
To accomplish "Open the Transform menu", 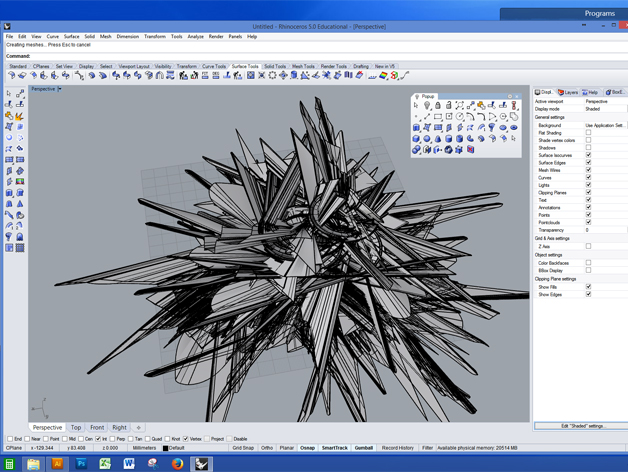I will [154, 36].
